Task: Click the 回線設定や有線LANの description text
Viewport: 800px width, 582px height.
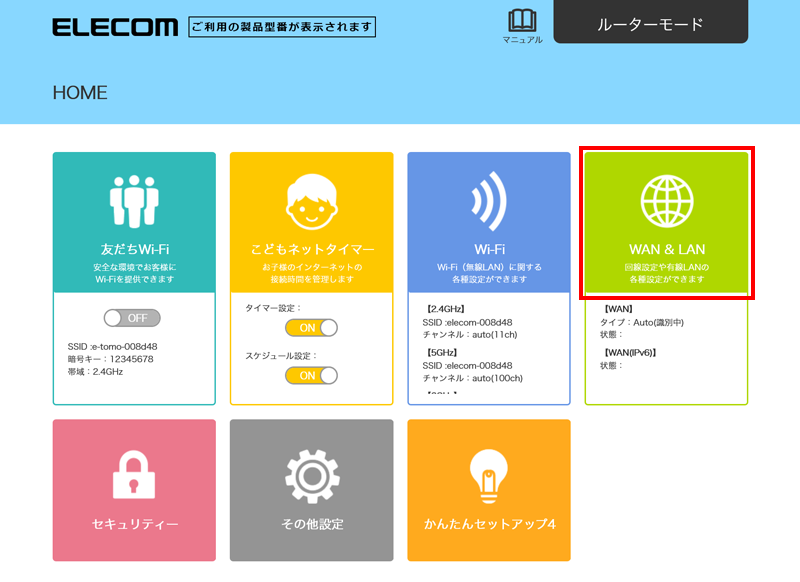Action: (667, 267)
